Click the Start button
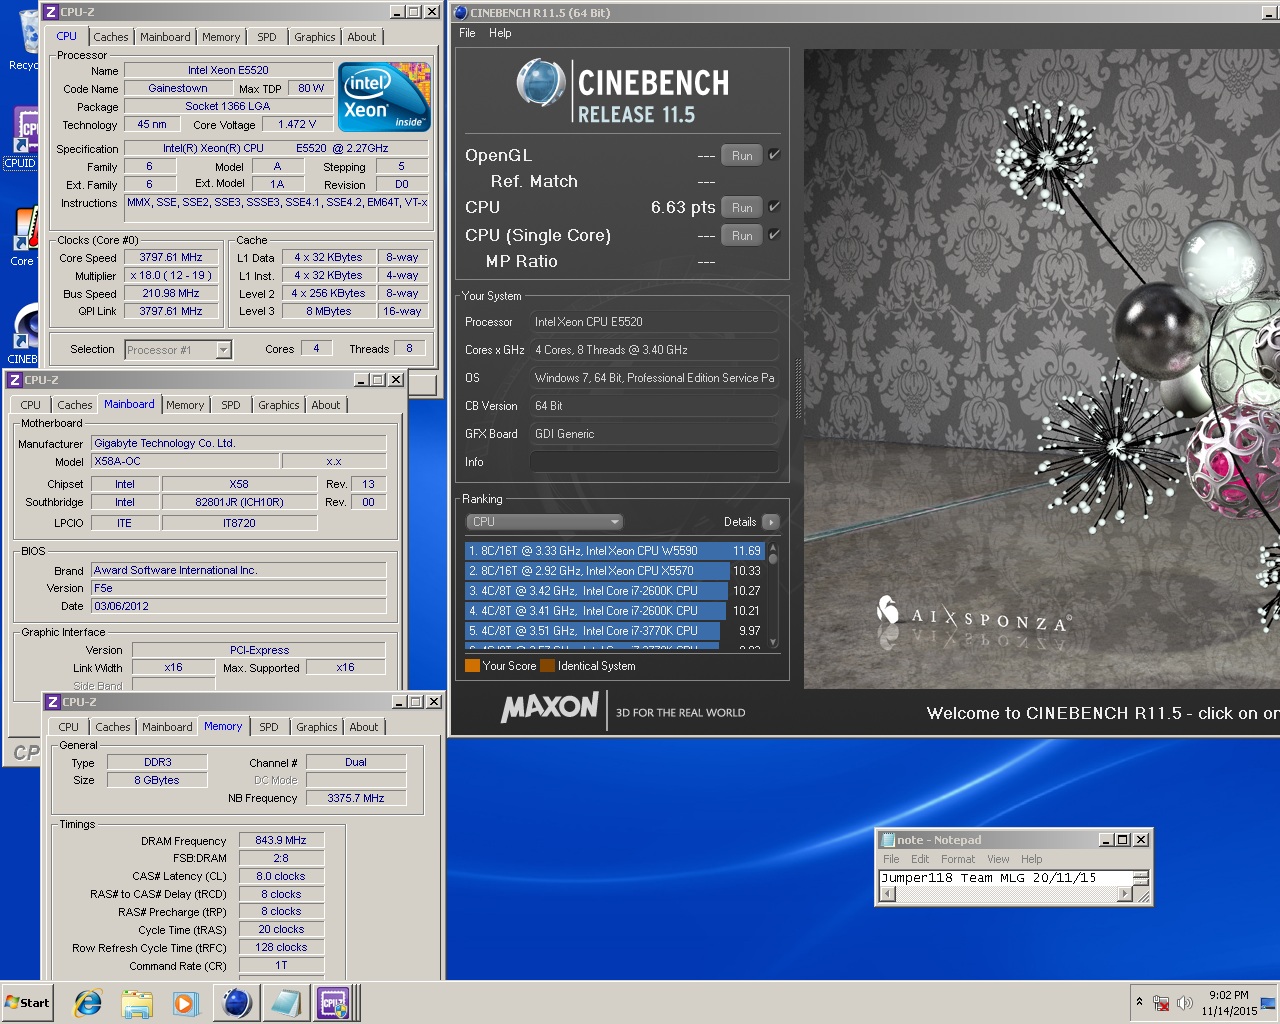 click(27, 1003)
